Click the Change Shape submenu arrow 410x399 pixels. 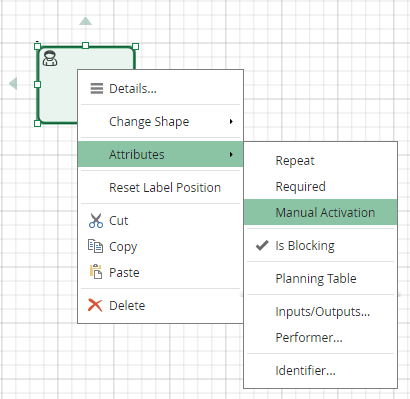pyautogui.click(x=231, y=122)
